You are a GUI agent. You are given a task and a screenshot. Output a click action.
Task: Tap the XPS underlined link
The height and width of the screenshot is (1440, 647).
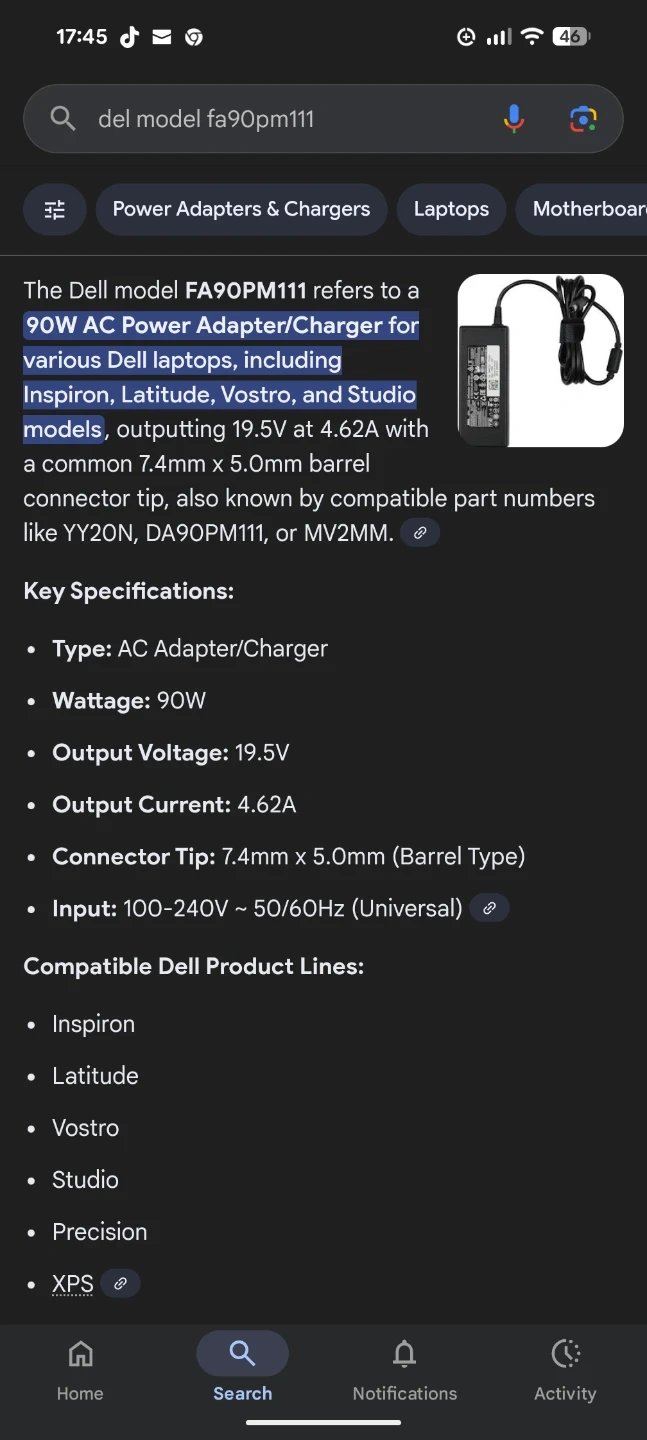point(73,1284)
